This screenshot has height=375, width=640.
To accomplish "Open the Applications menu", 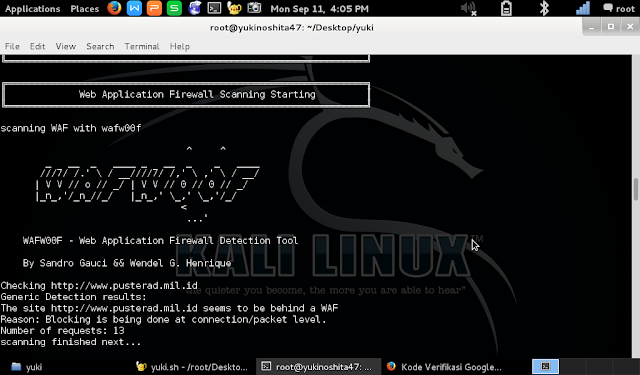I will click(x=33, y=9).
